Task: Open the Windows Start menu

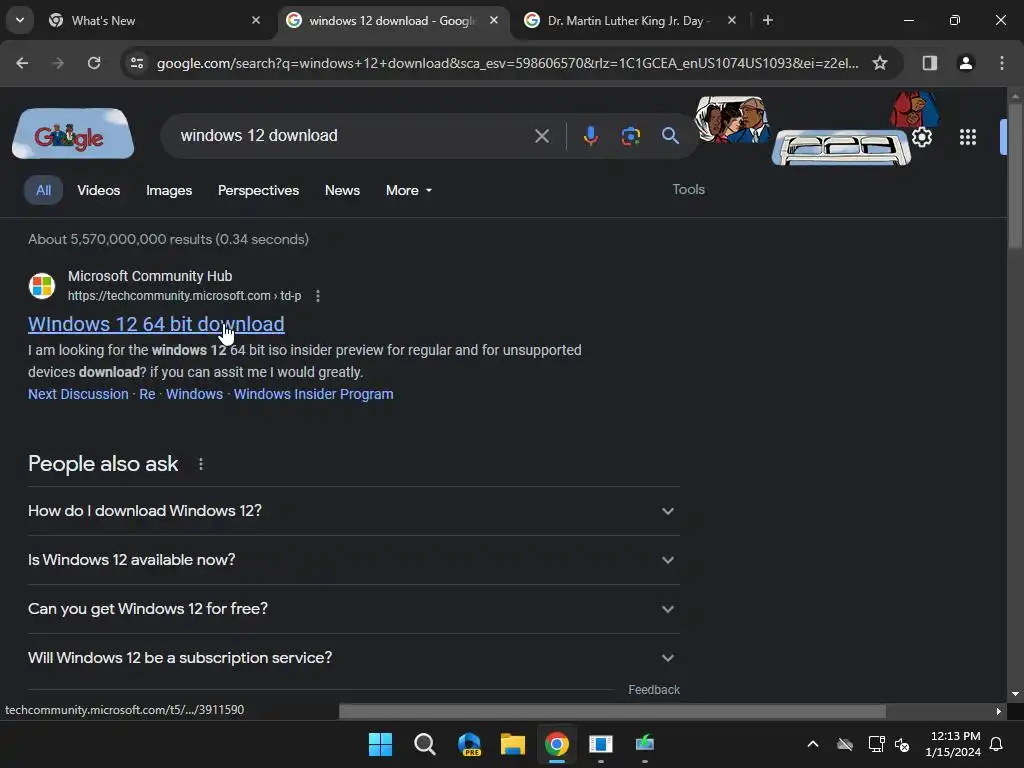Action: [x=380, y=744]
